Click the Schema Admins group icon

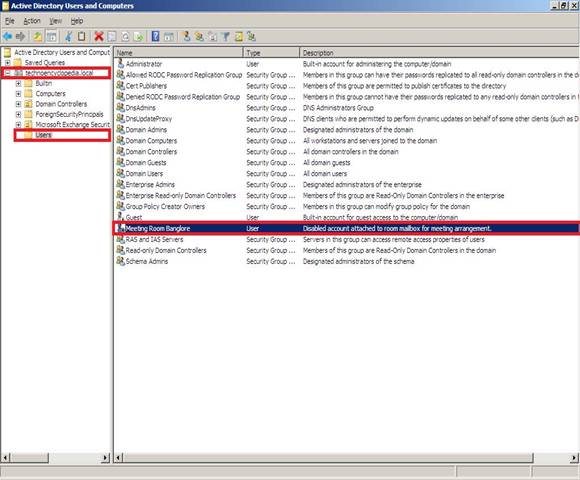point(121,261)
